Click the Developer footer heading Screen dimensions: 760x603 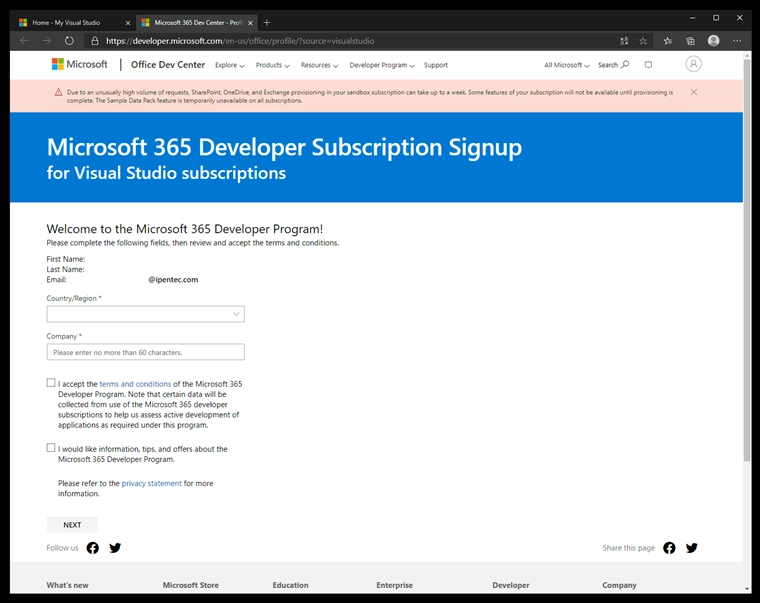click(x=511, y=585)
